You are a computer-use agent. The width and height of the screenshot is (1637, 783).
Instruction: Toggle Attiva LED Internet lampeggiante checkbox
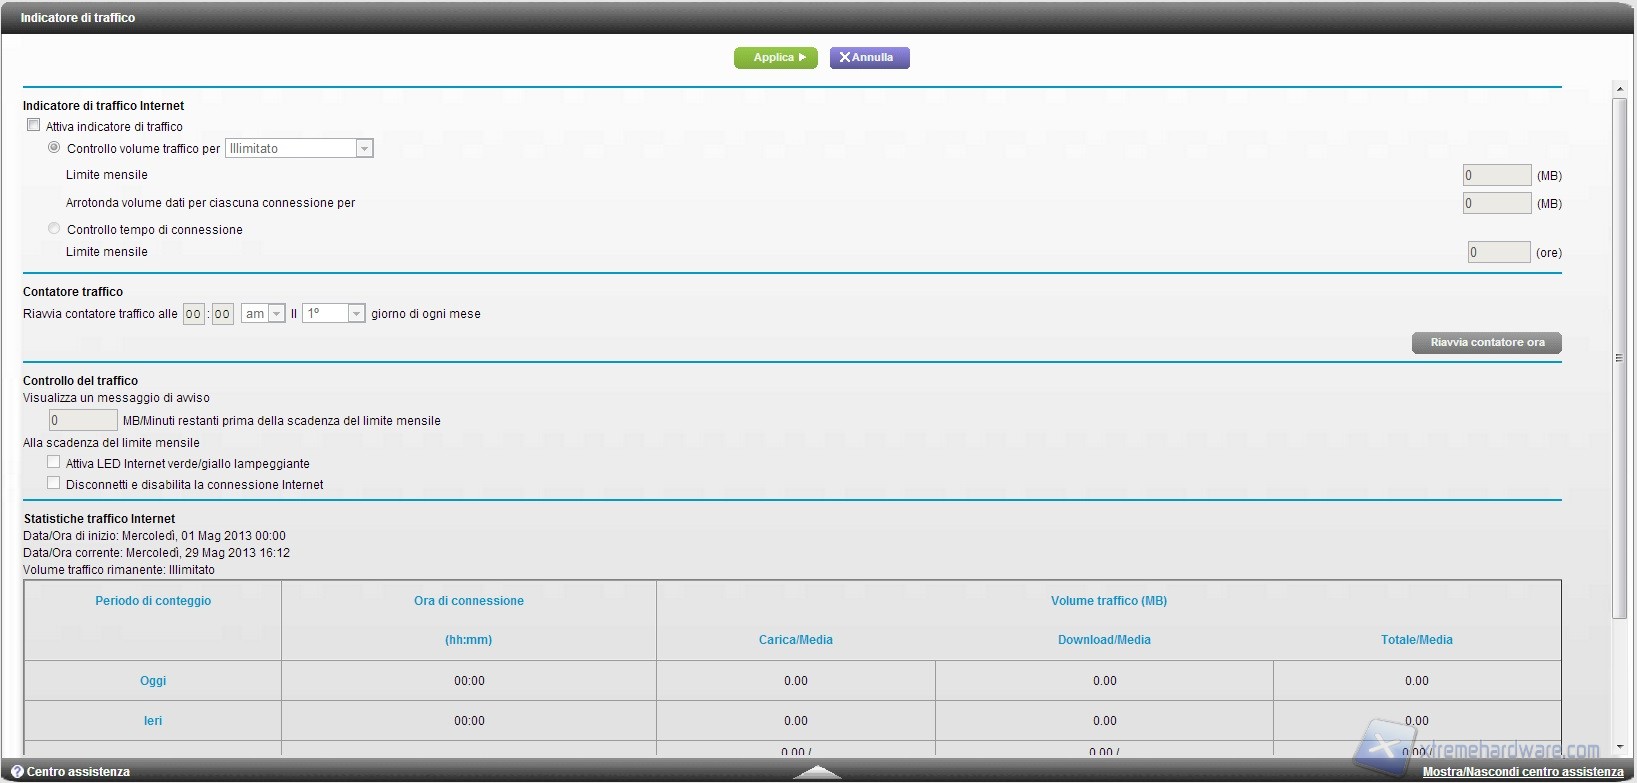[x=54, y=462]
